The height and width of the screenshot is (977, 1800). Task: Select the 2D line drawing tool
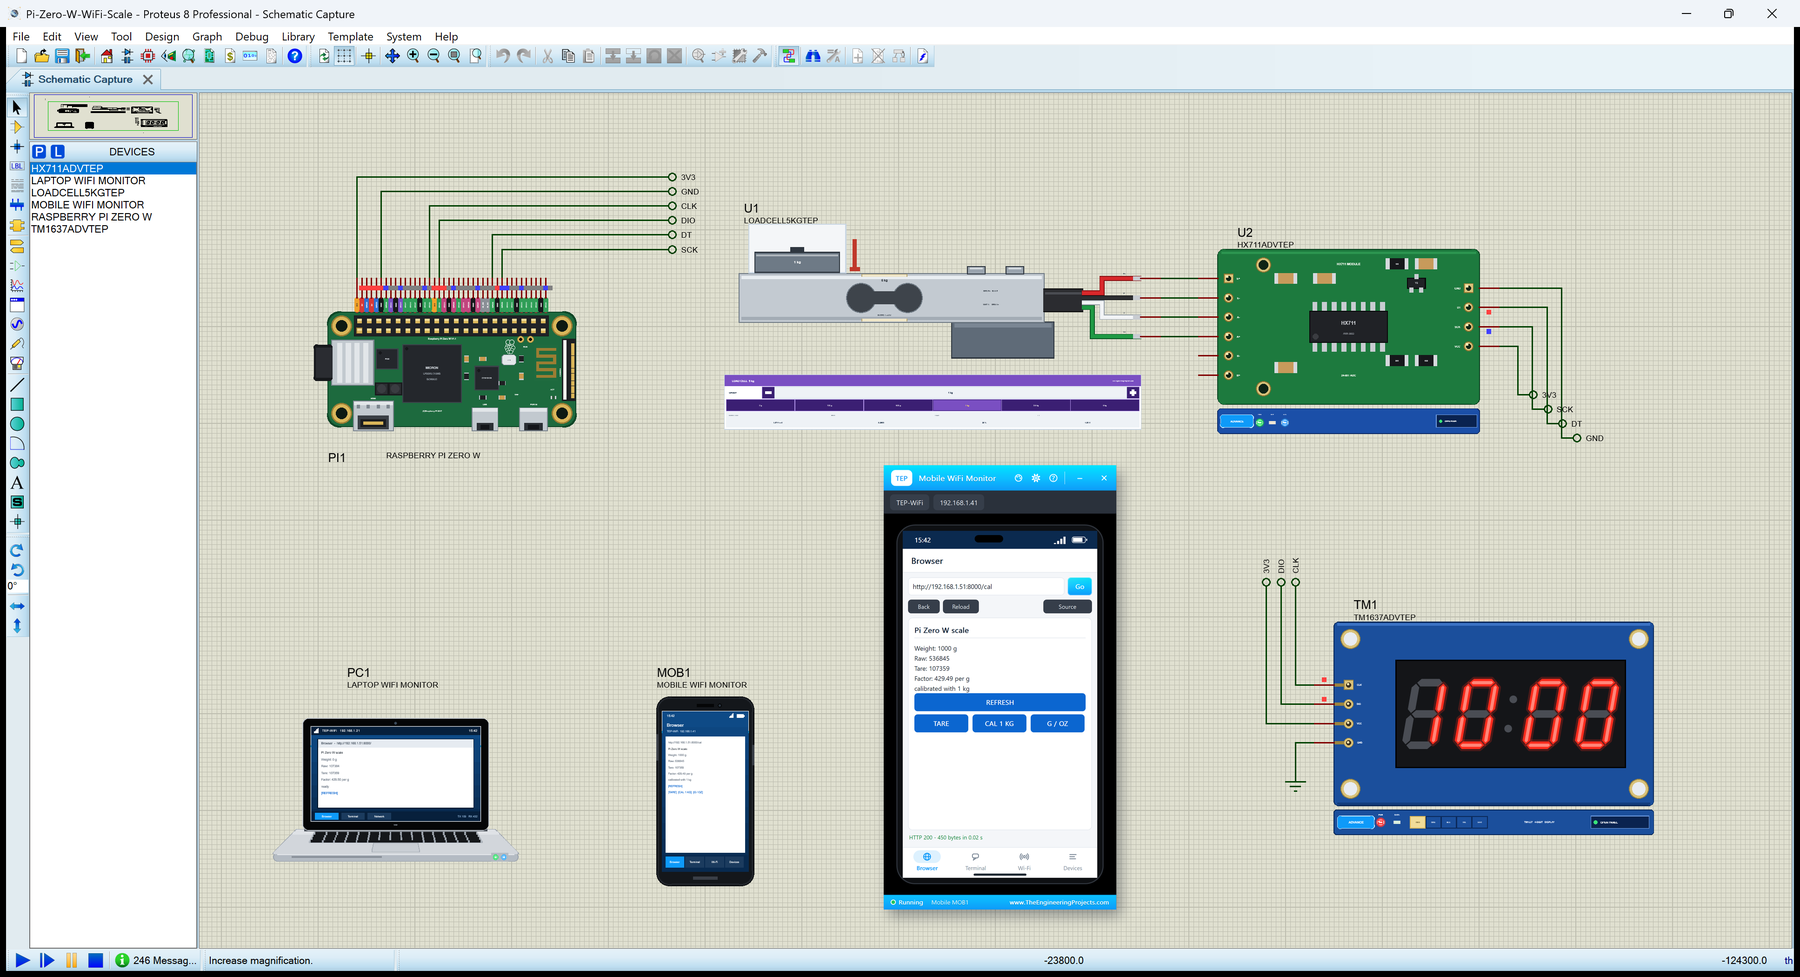17,385
